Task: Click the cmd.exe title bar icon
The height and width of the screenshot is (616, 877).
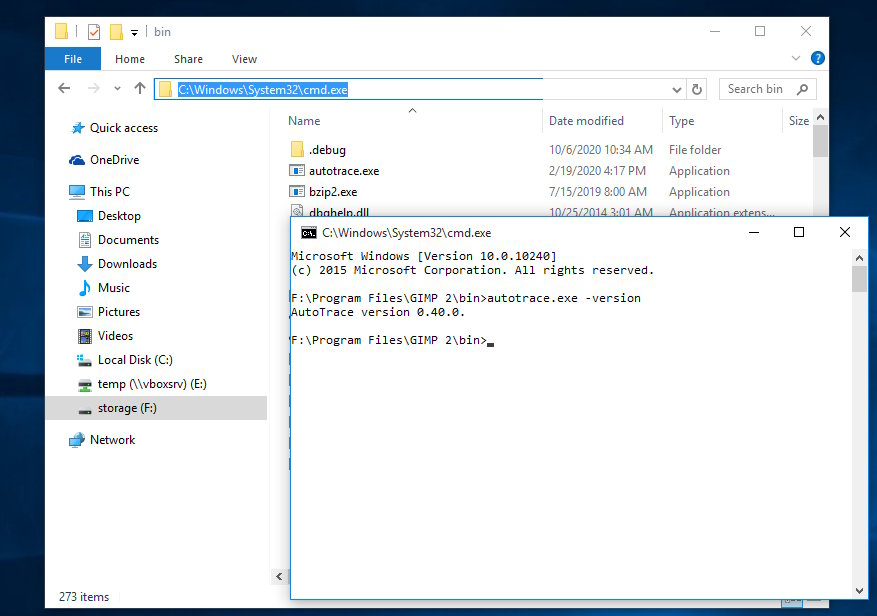Action: pos(309,233)
